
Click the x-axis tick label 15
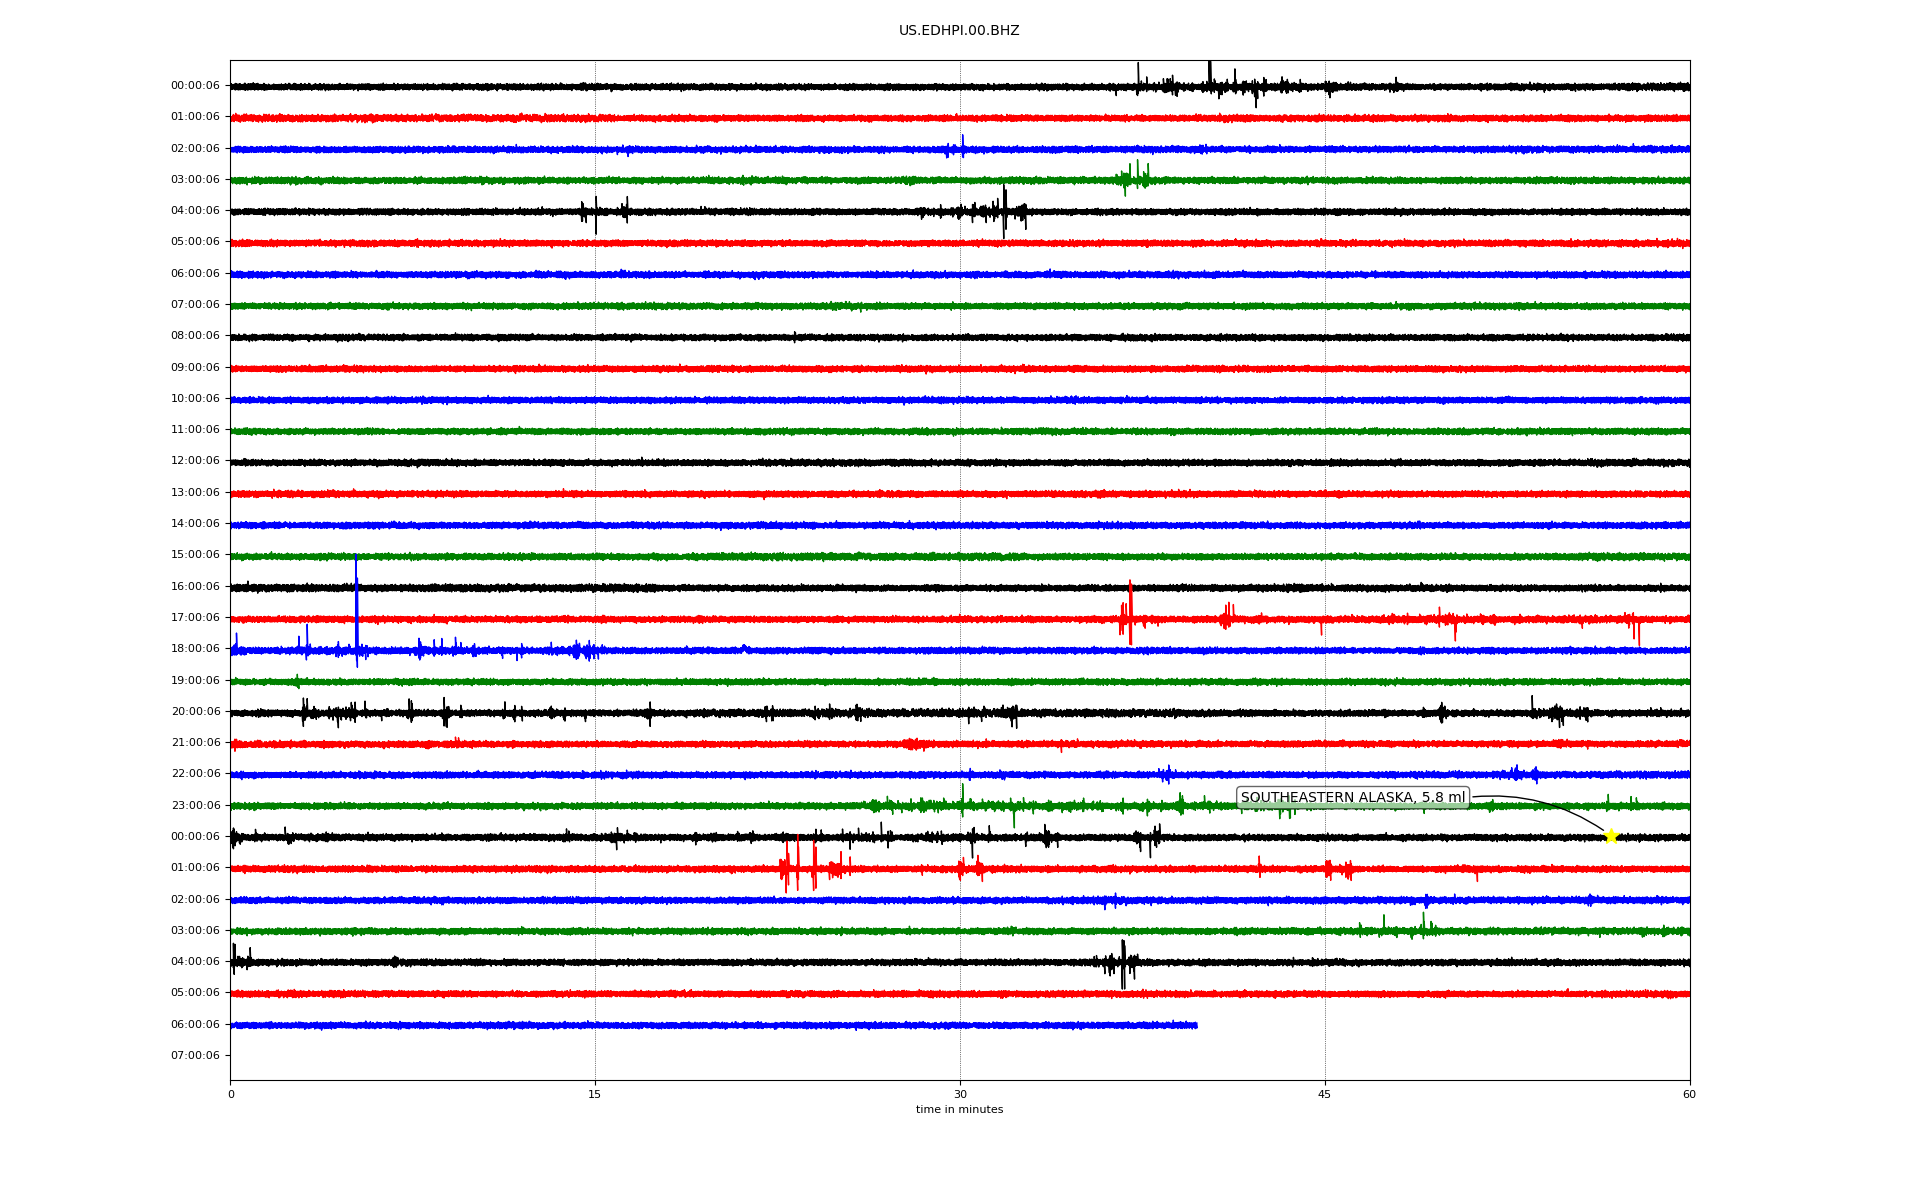click(594, 1095)
